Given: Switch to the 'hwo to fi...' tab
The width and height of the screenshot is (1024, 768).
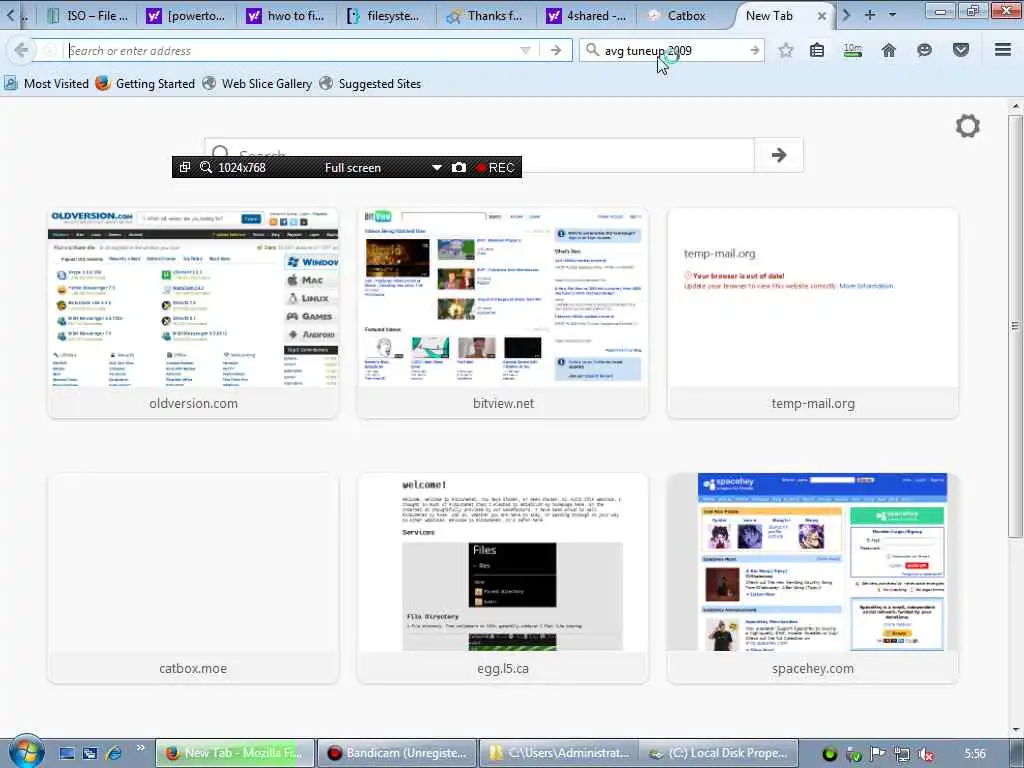Looking at the screenshot, I should tap(287, 16).
